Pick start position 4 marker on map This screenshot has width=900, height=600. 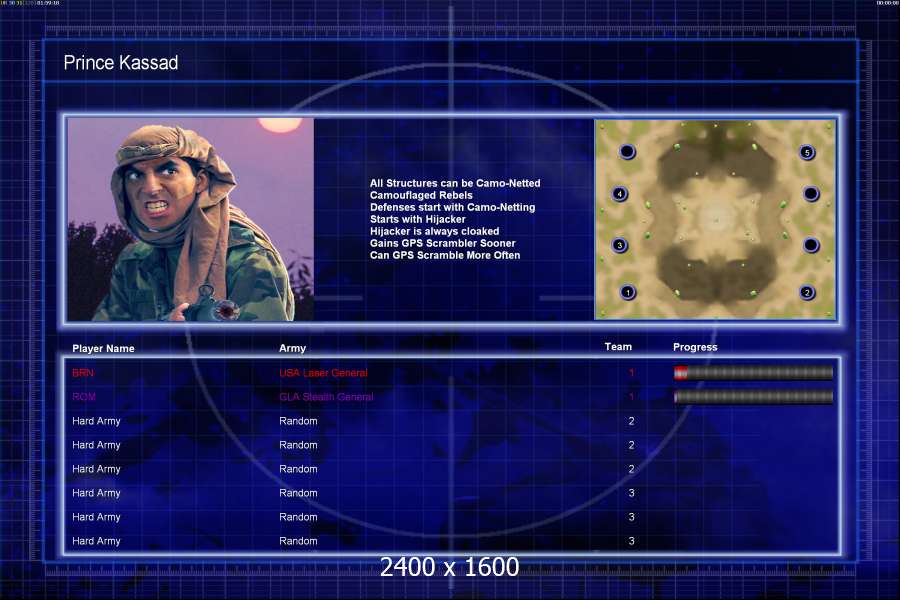pyautogui.click(x=619, y=194)
